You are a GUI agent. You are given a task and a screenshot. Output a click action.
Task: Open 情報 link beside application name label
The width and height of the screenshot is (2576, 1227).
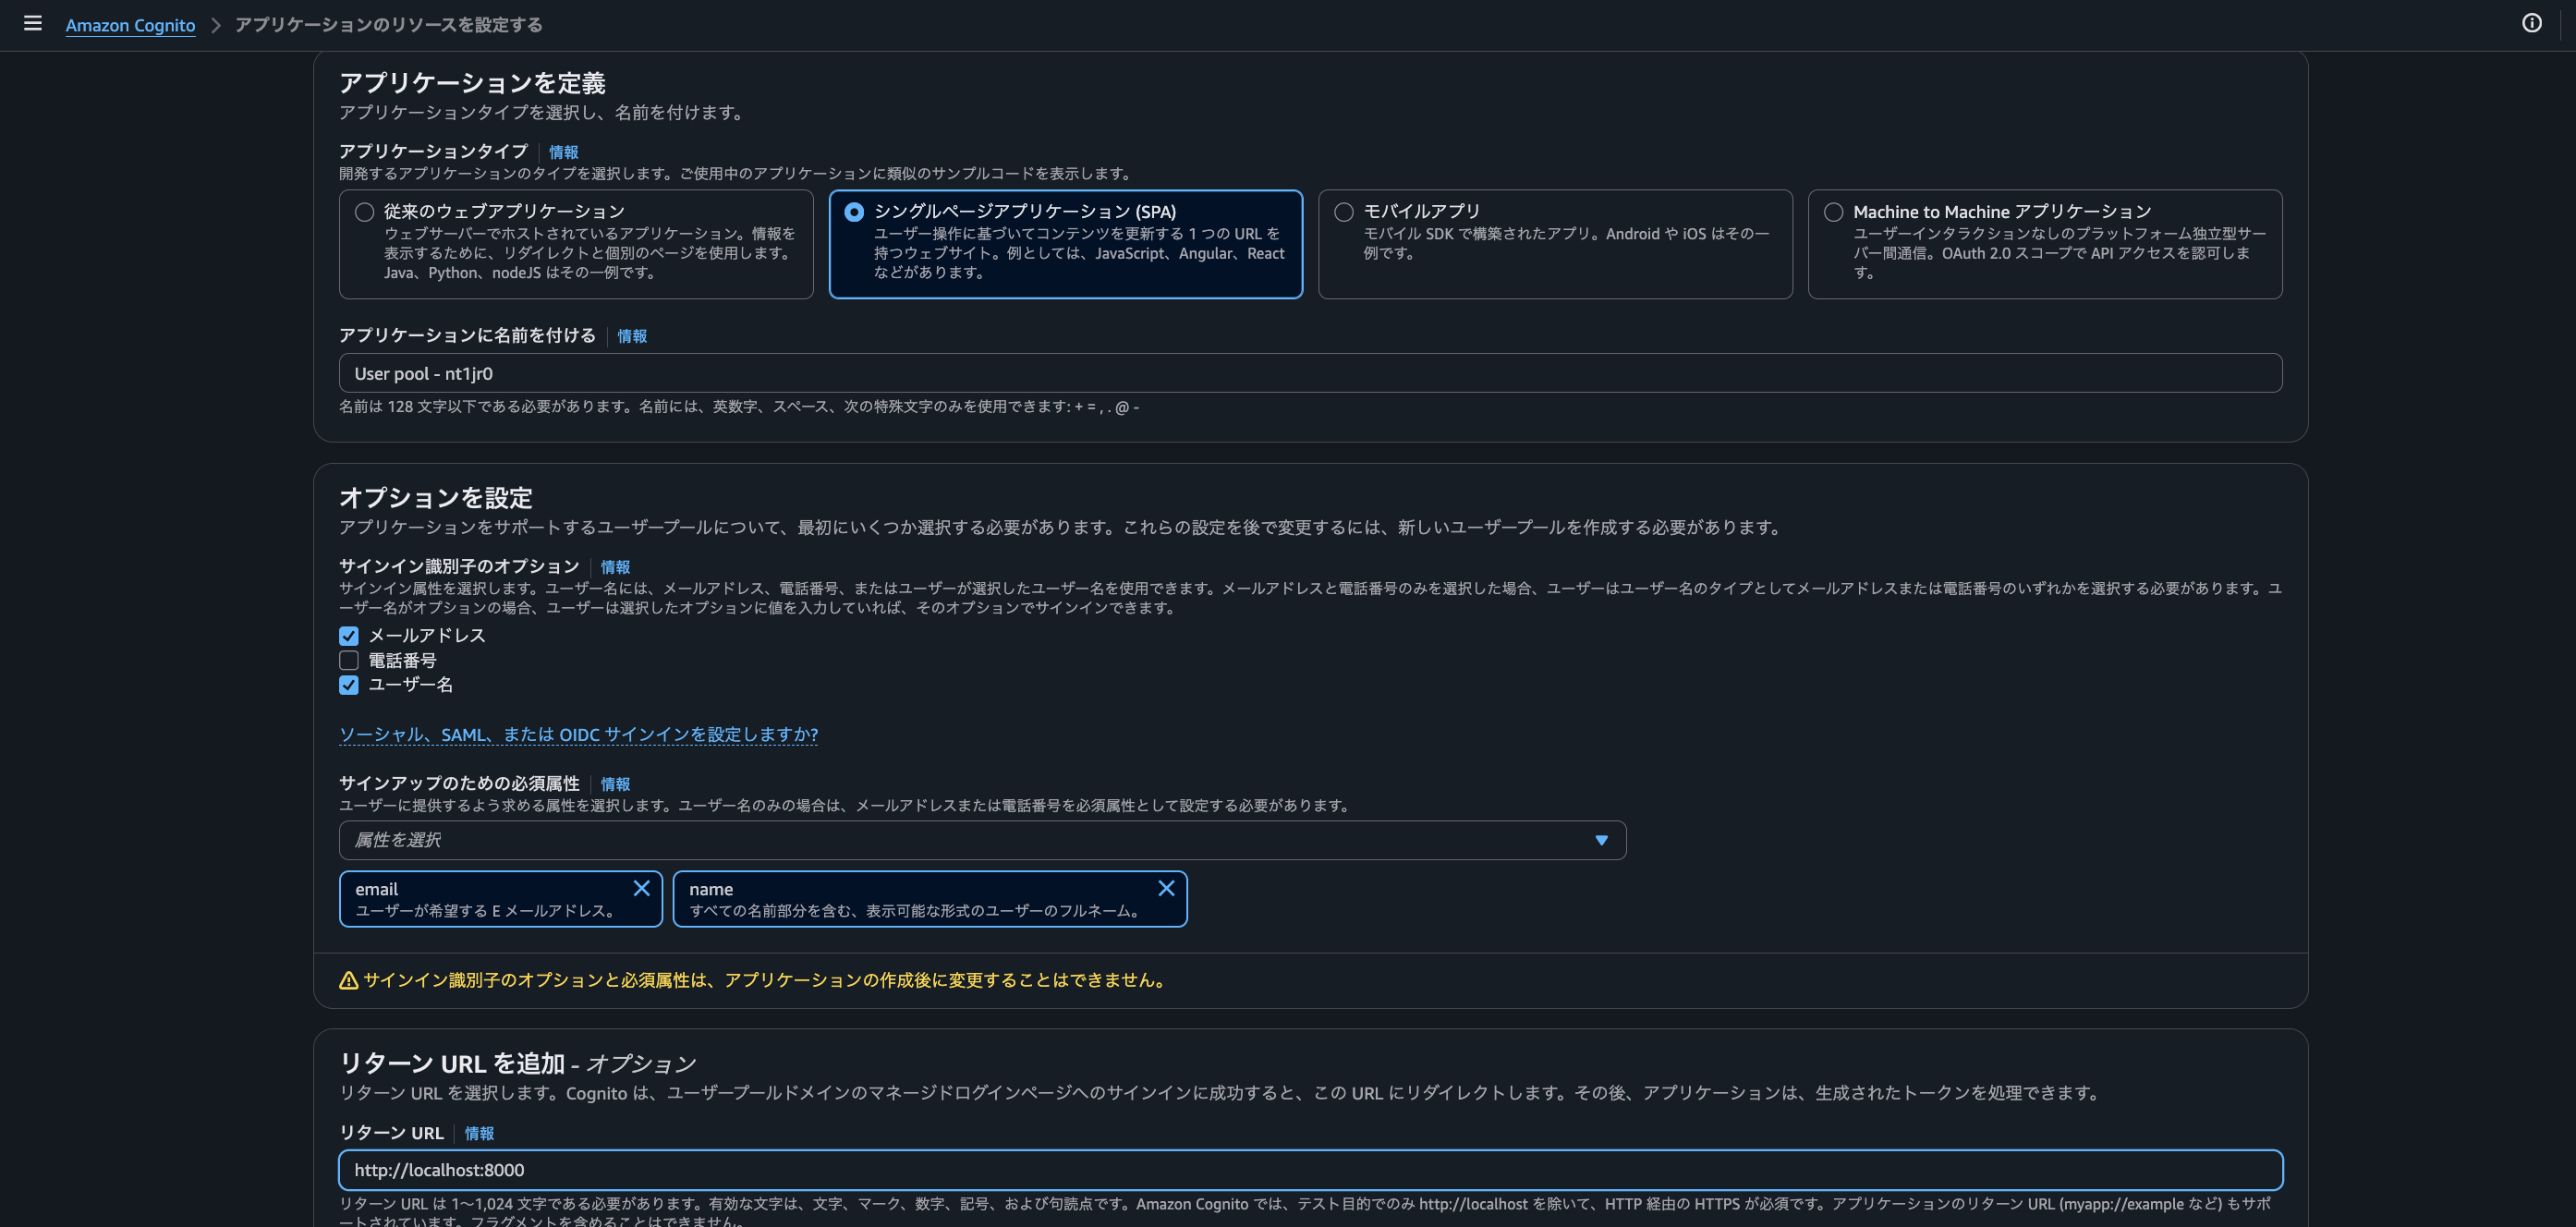pyautogui.click(x=632, y=336)
